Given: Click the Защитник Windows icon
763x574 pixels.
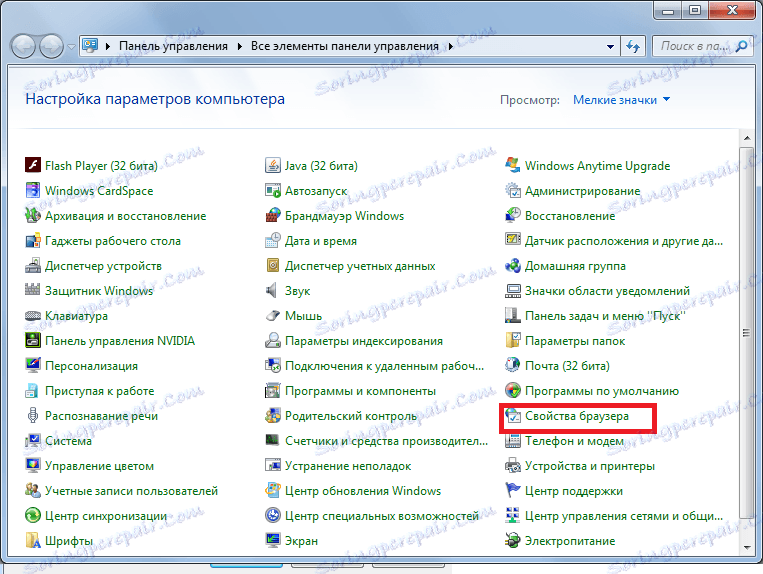Looking at the screenshot, I should click(33, 290).
